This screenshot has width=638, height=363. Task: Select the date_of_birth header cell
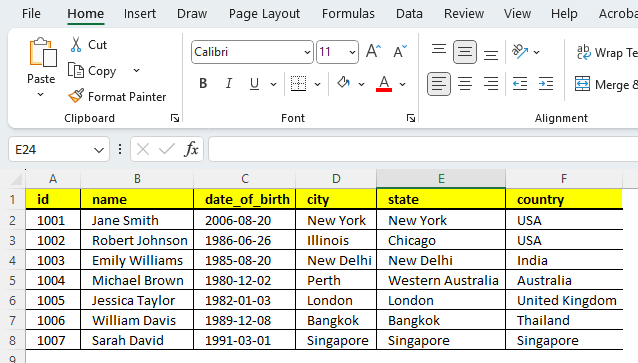(x=245, y=199)
